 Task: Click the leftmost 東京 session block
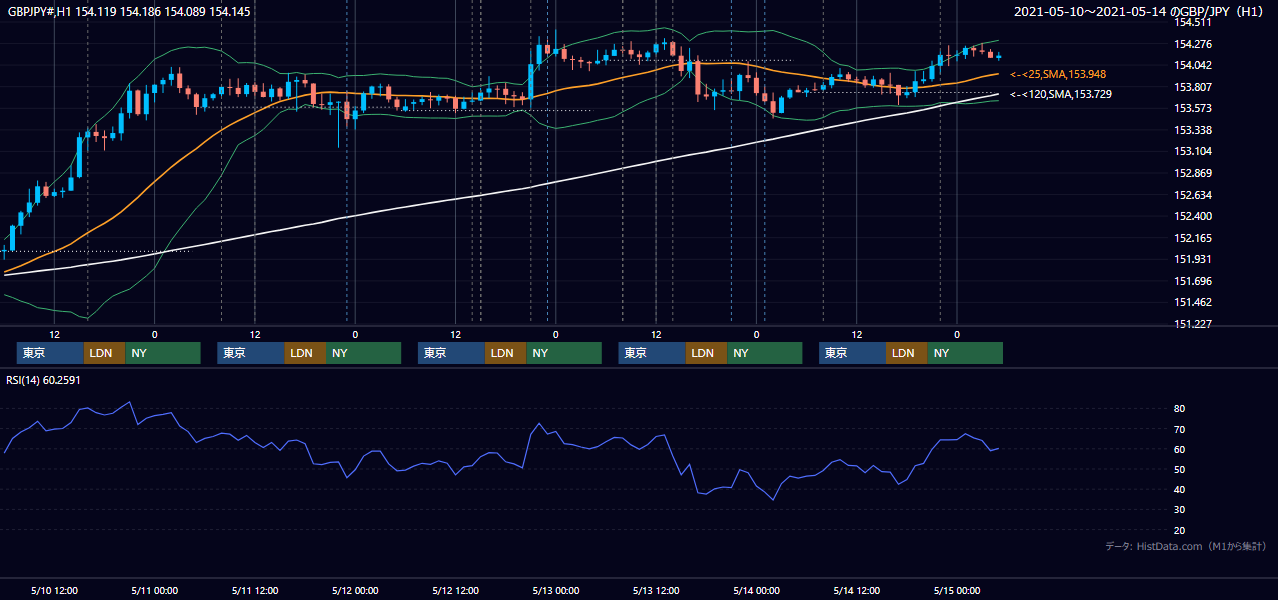point(50,353)
